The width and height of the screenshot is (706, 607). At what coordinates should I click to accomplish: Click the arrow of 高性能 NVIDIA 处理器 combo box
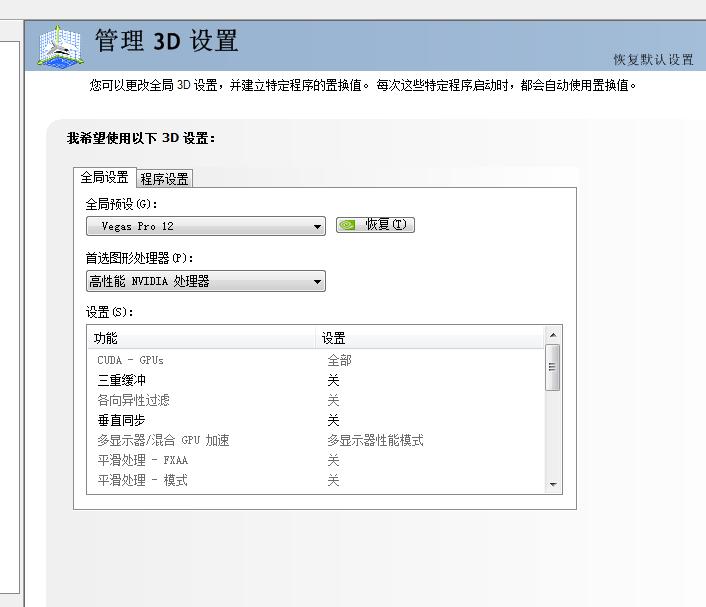click(x=317, y=282)
